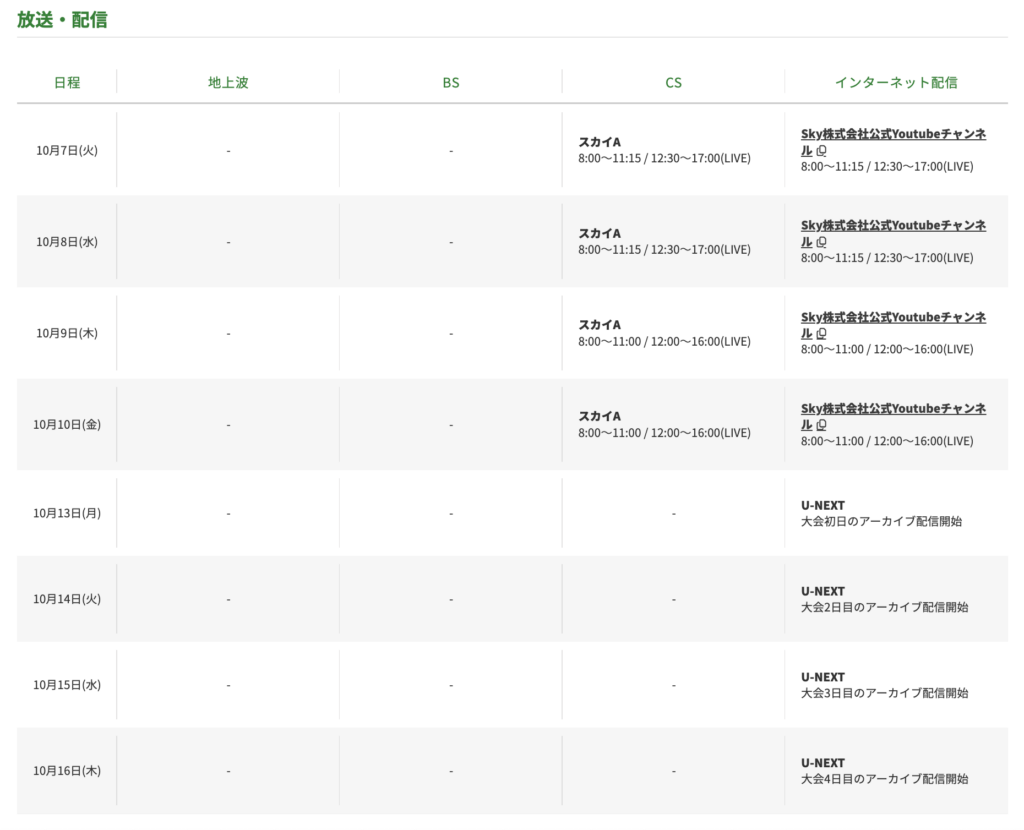Open the external link icon in the 10月10日 row
Screen dimensions: 1024x830
(x=822, y=425)
